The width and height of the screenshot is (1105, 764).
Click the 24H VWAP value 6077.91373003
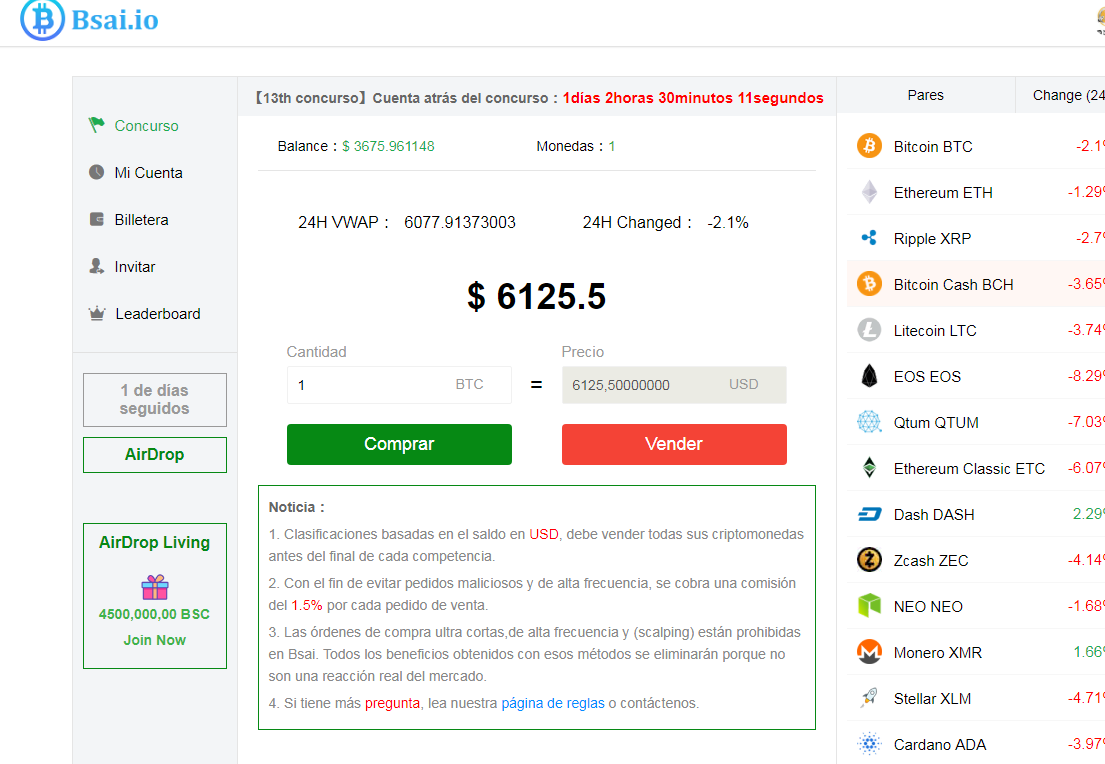[459, 223]
